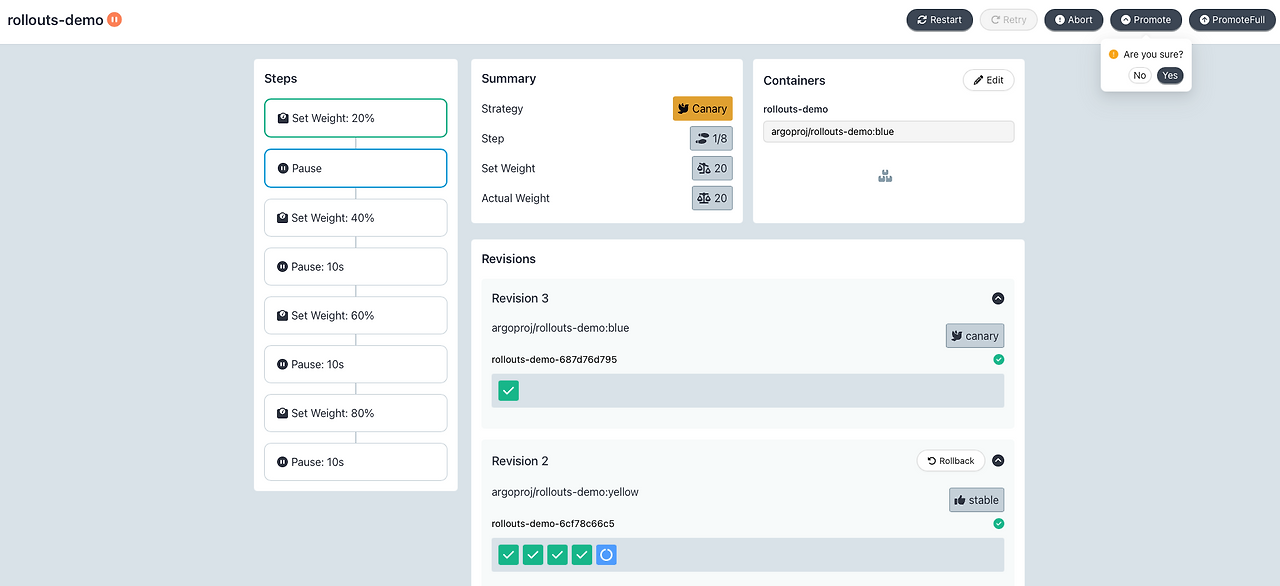Click the first green pod in Revision 2
Image resolution: width=1280 pixels, height=586 pixels.
tap(509, 555)
